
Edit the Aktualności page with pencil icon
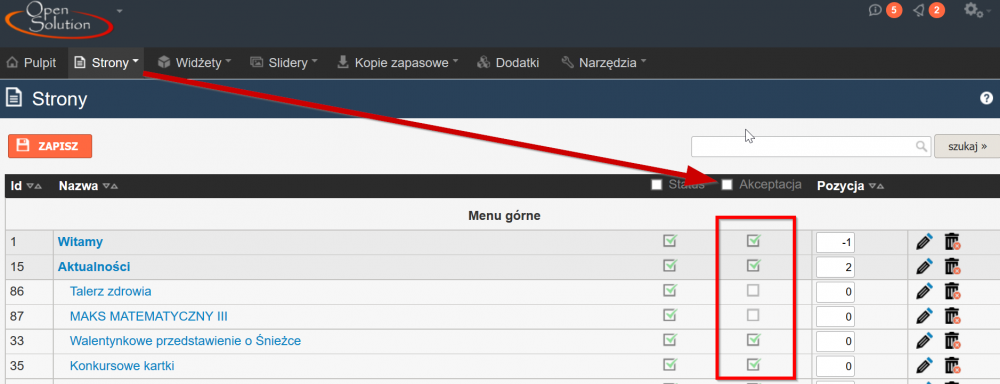[x=924, y=267]
